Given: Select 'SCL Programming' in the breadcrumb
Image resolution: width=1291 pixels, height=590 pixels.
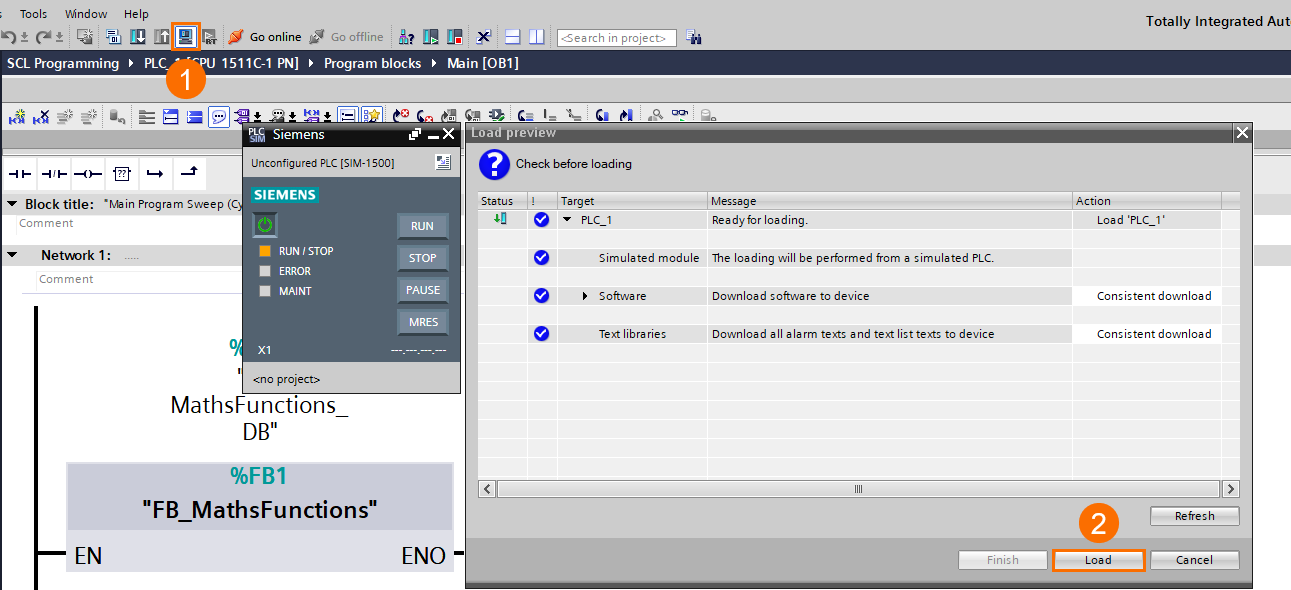Looking at the screenshot, I should click(x=62, y=63).
